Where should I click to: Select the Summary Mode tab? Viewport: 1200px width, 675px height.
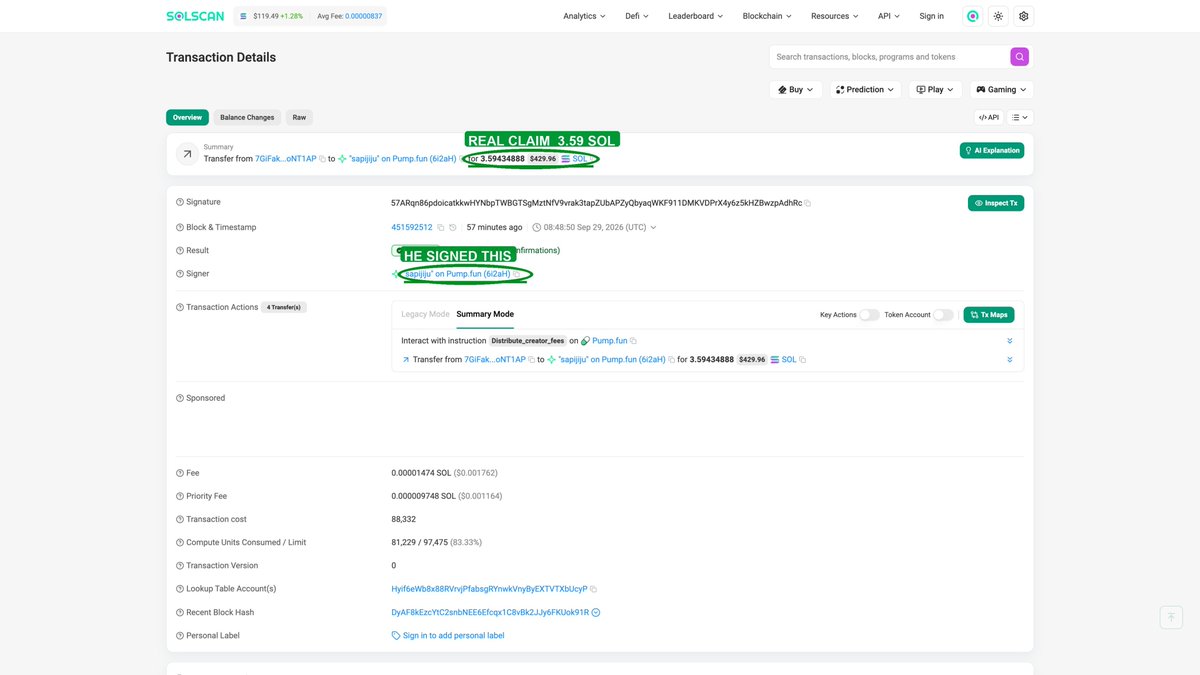[485, 314]
